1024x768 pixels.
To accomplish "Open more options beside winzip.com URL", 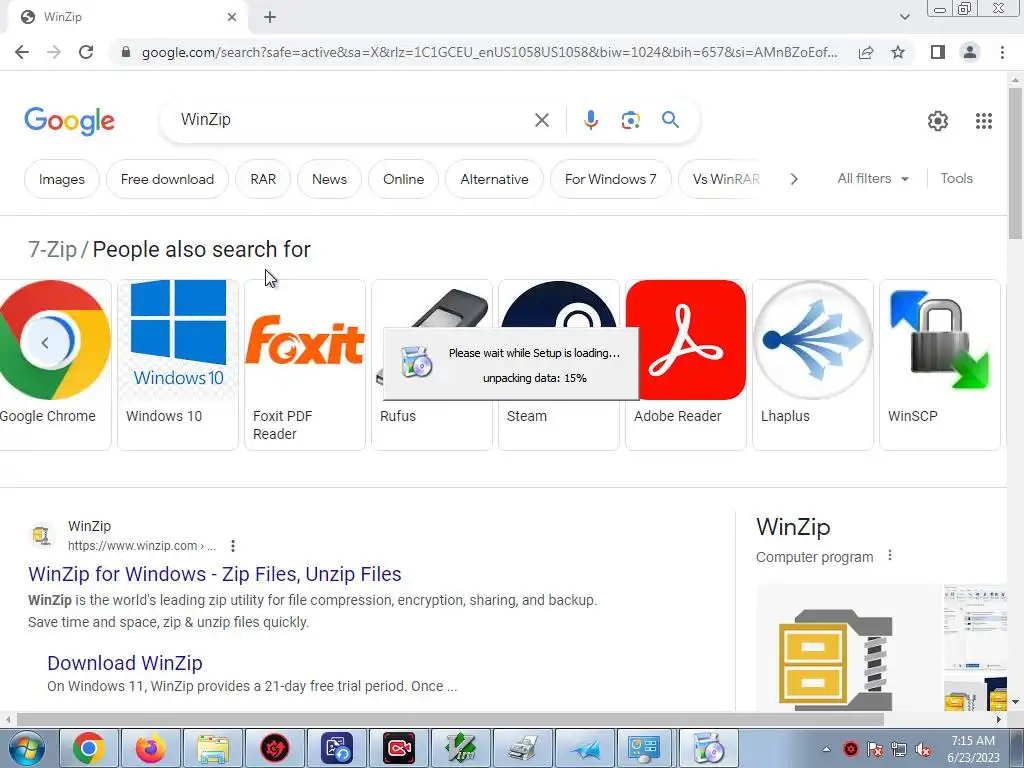I will pyautogui.click(x=232, y=546).
